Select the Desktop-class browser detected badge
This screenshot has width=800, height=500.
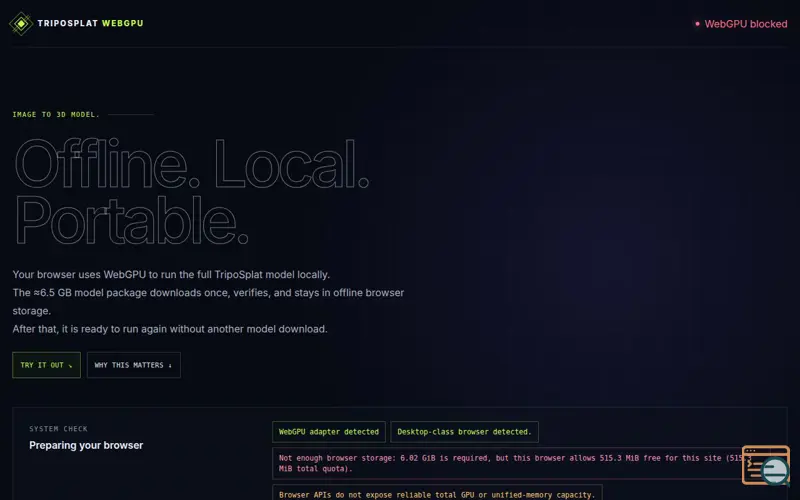[464, 432]
